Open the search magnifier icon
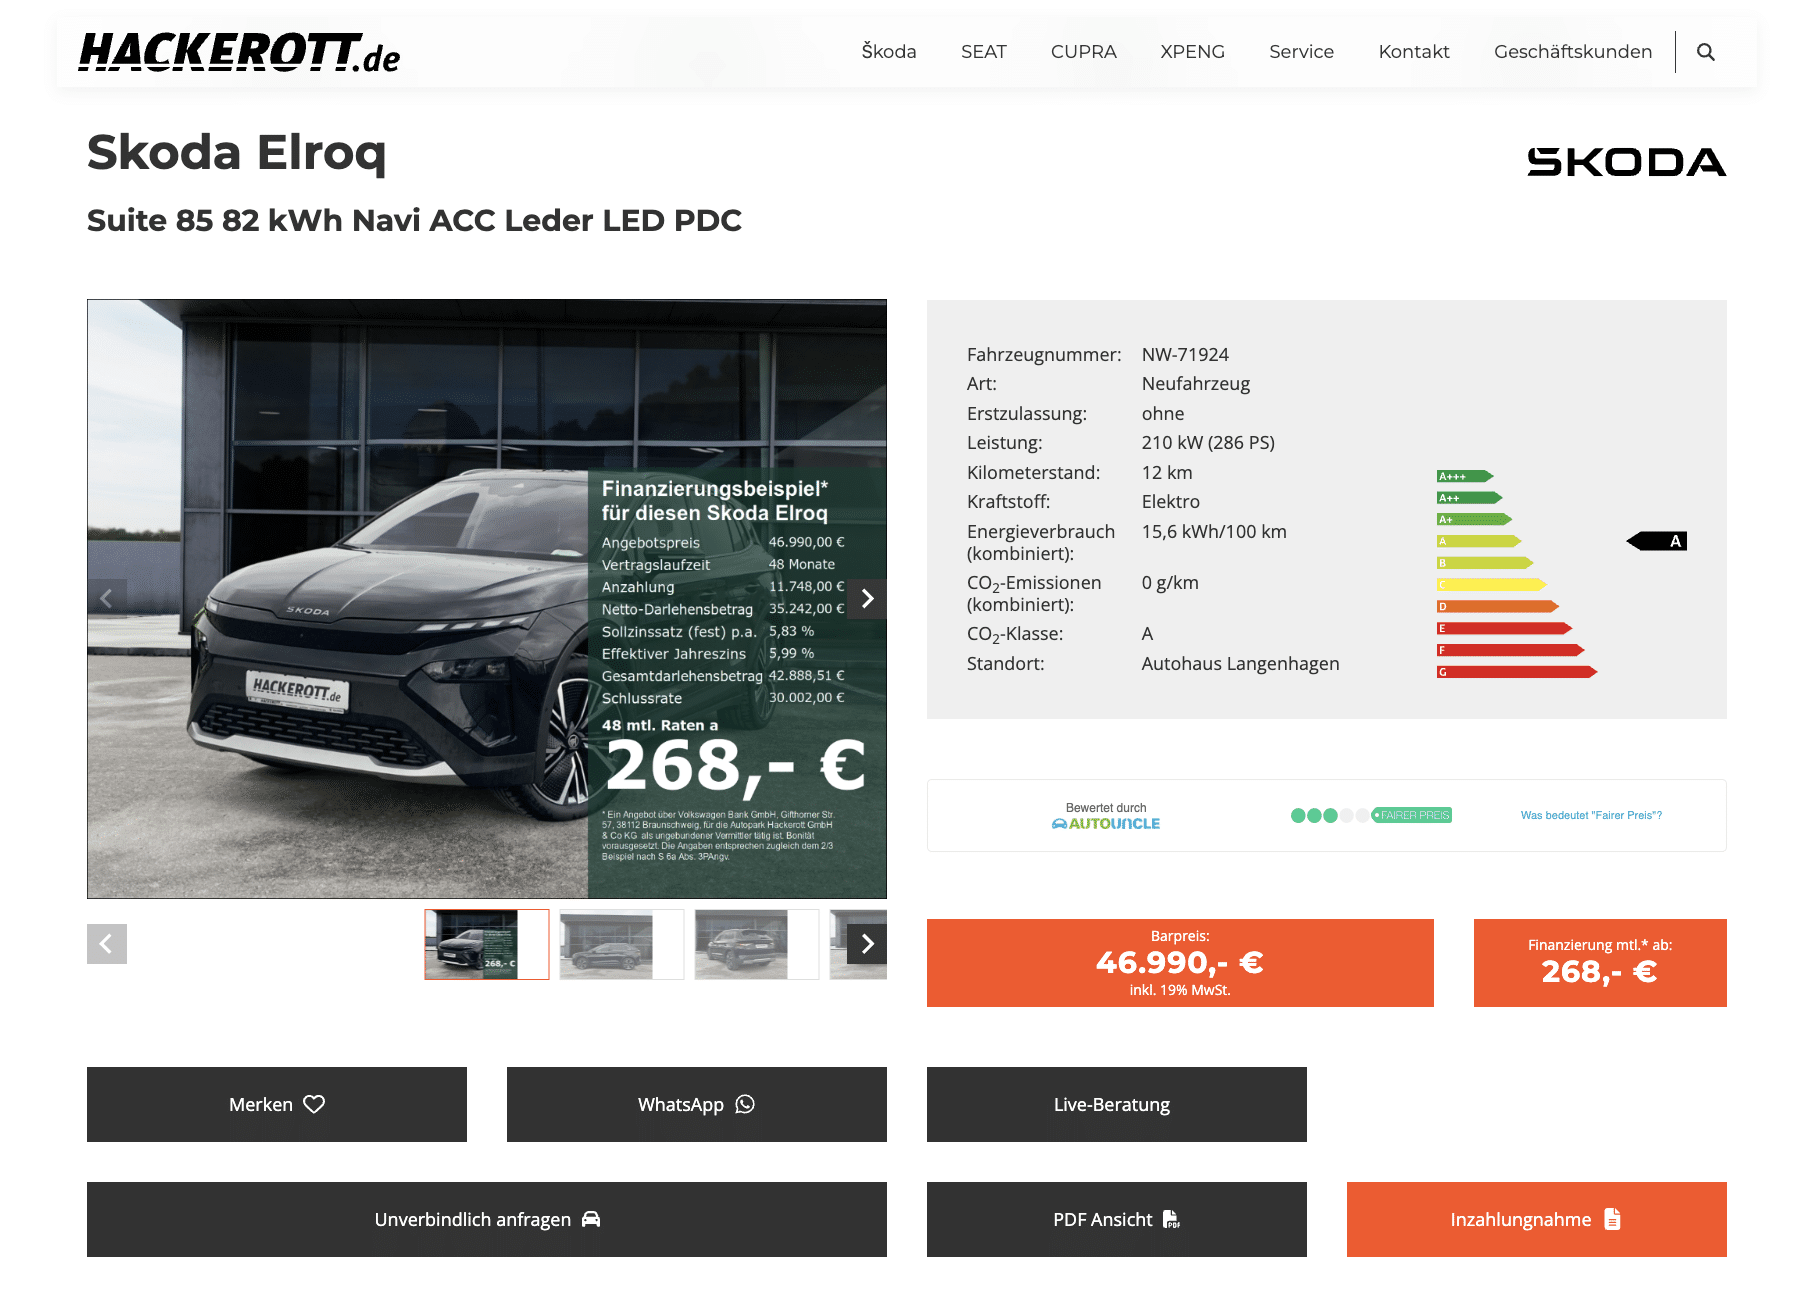The image size is (1796, 1312). click(x=1706, y=52)
